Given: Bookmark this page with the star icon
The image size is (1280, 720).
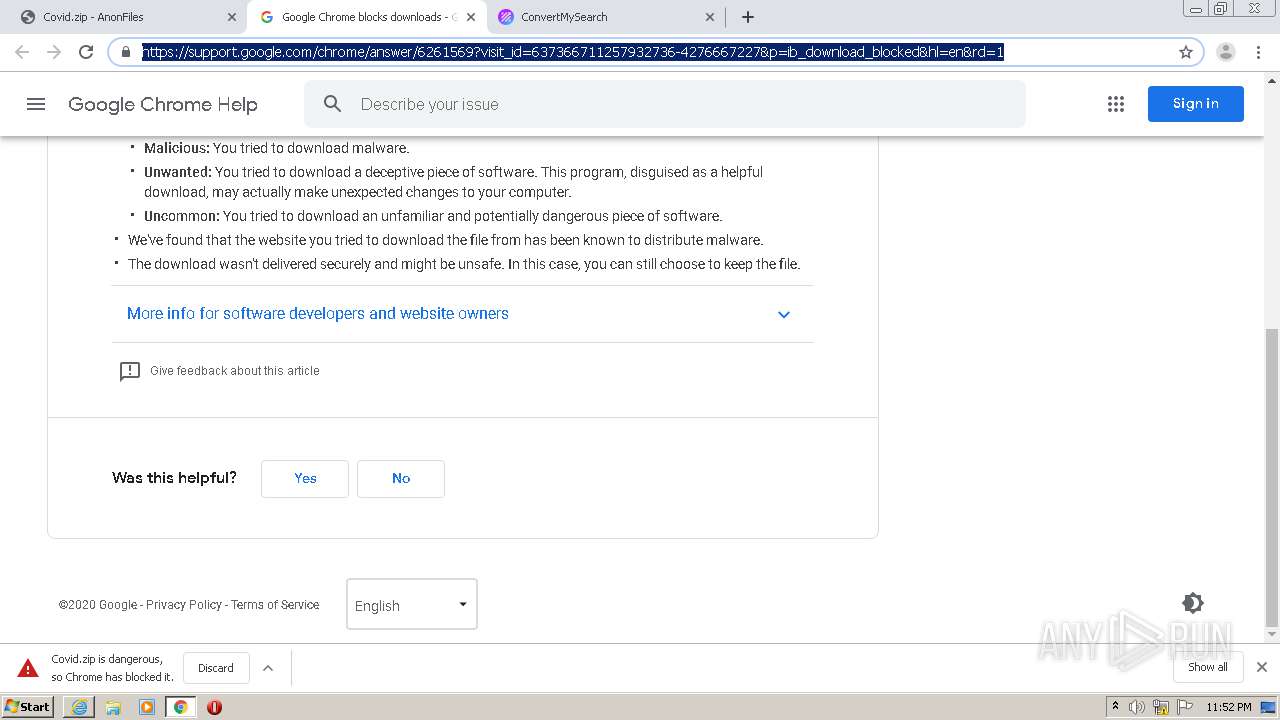Looking at the screenshot, I should 1186,52.
